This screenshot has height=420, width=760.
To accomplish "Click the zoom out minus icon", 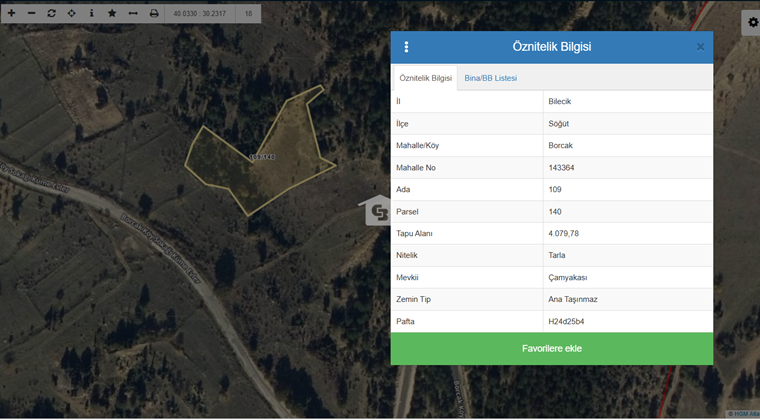I will [x=31, y=13].
